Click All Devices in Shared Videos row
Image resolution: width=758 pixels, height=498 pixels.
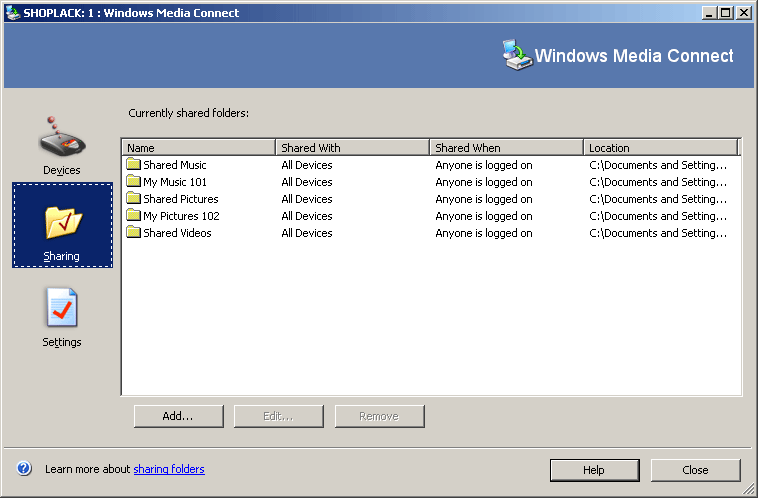pyautogui.click(x=307, y=233)
